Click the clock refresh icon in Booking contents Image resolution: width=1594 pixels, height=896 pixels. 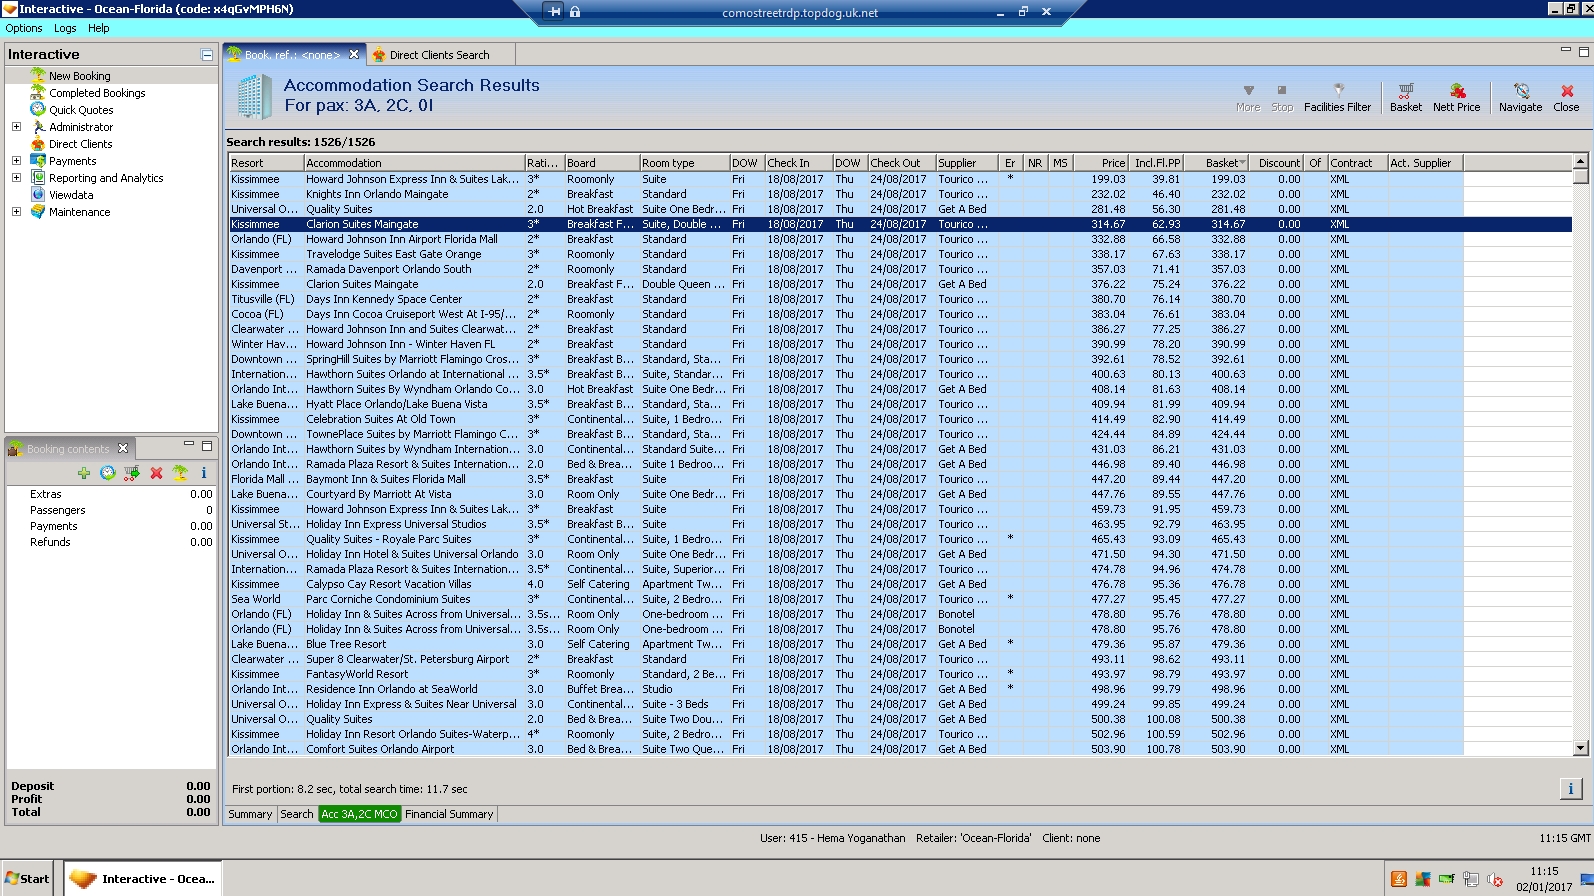point(108,473)
